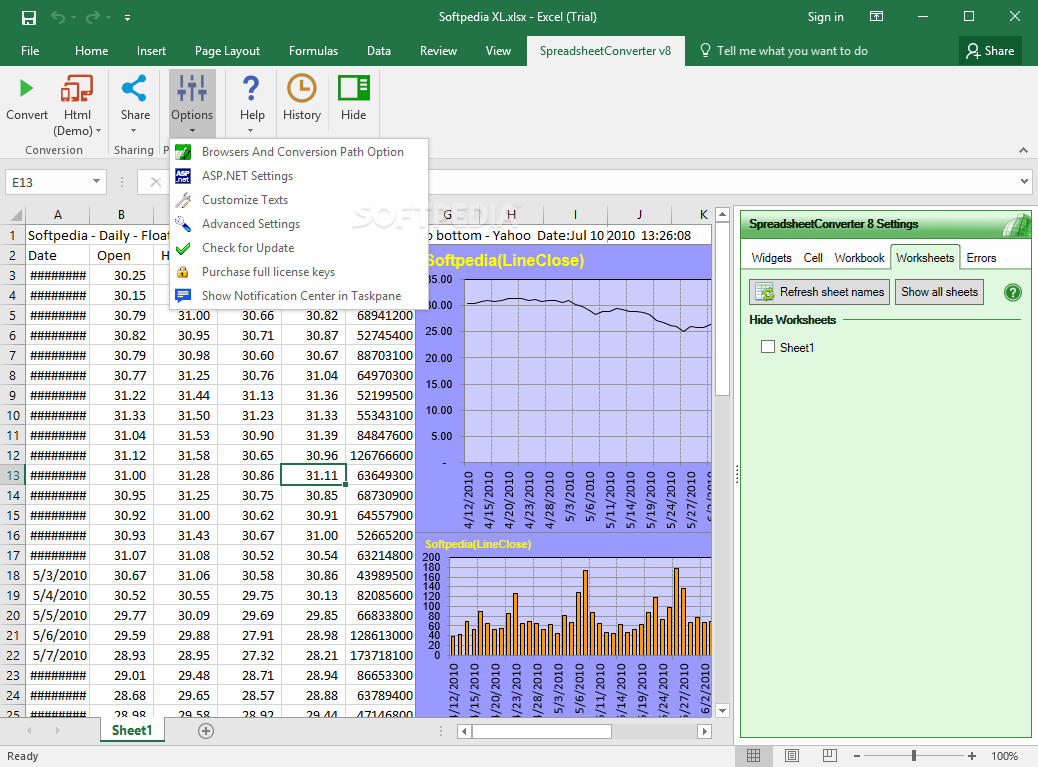Select column B header

pyautogui.click(x=121, y=214)
